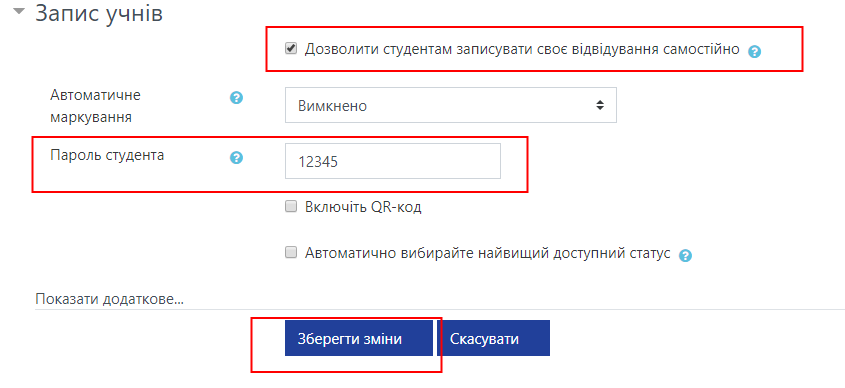Open help for student self-recording attendance option
Screen dimensions: 845x388
[754, 52]
